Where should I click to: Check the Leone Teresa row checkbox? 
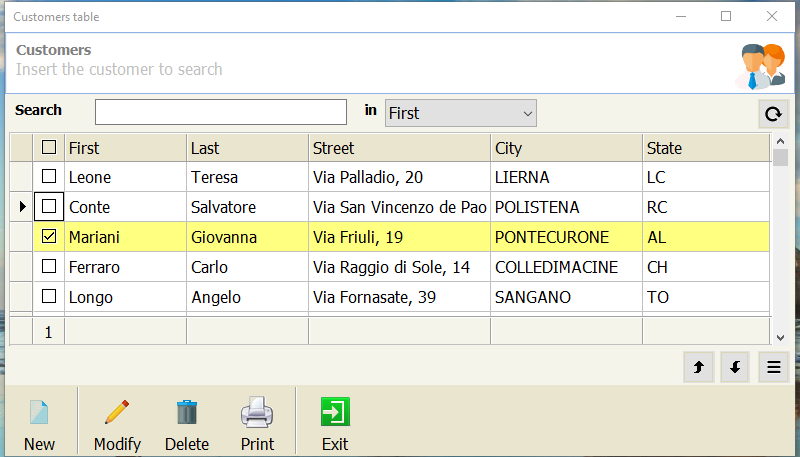49,176
